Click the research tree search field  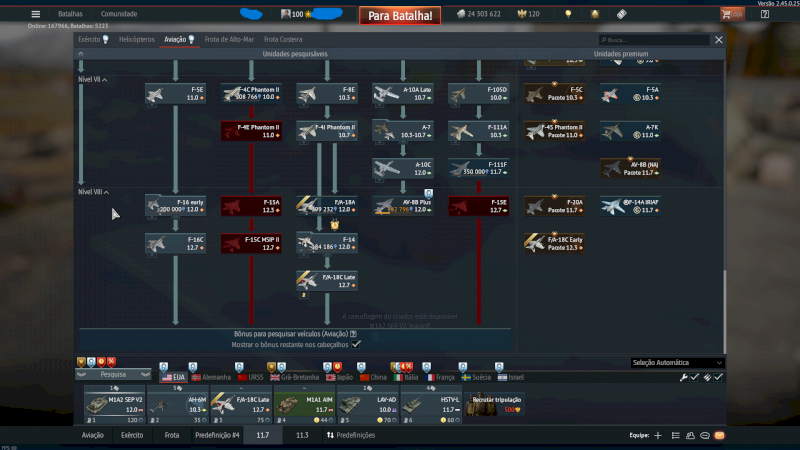pyautogui.click(x=650, y=40)
